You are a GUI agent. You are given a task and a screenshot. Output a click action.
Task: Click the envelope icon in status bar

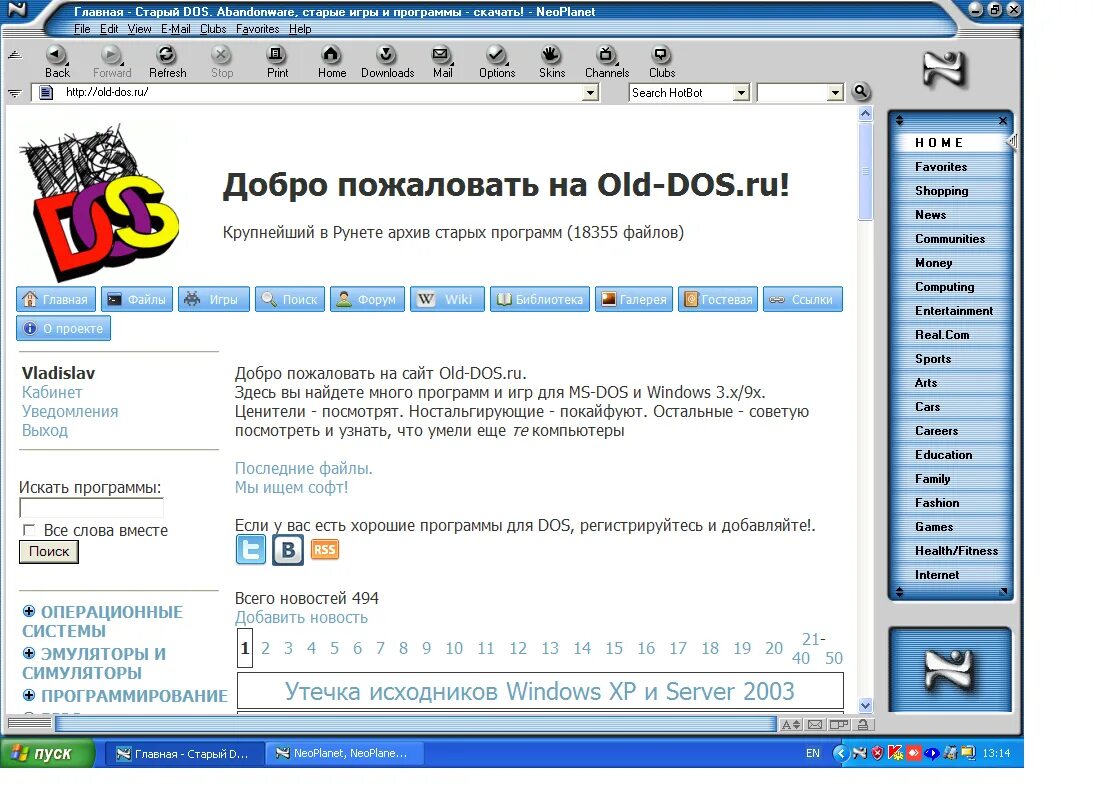(x=814, y=725)
